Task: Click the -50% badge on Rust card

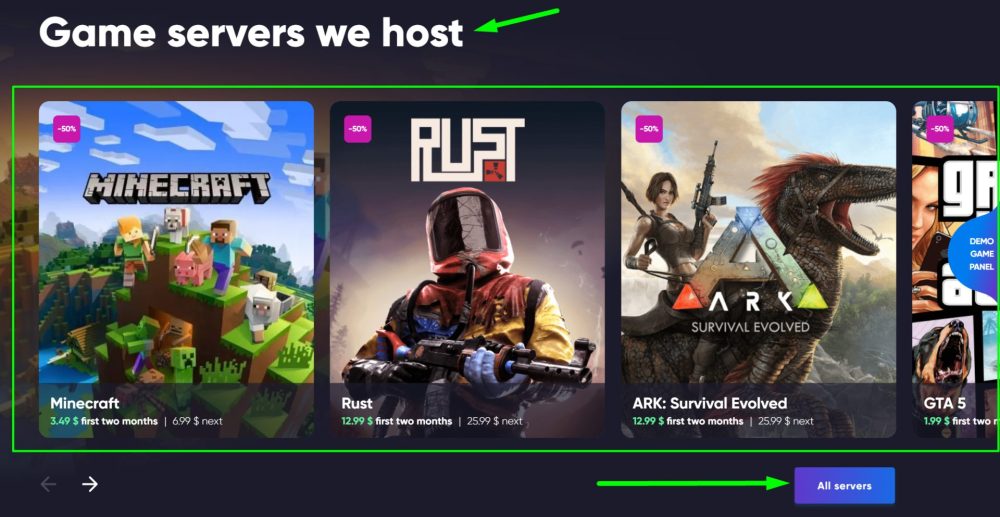Action: (x=358, y=129)
